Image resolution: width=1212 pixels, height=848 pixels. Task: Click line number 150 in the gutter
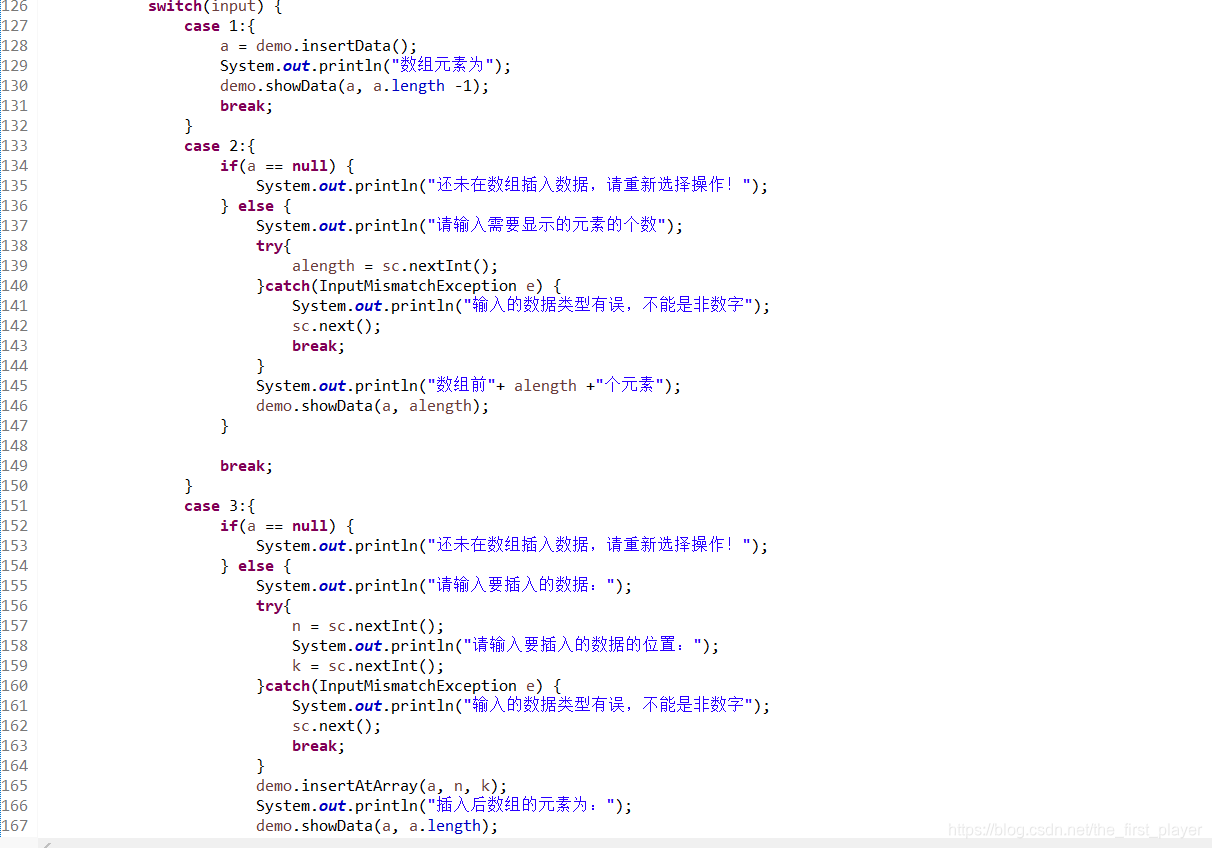tap(15, 486)
